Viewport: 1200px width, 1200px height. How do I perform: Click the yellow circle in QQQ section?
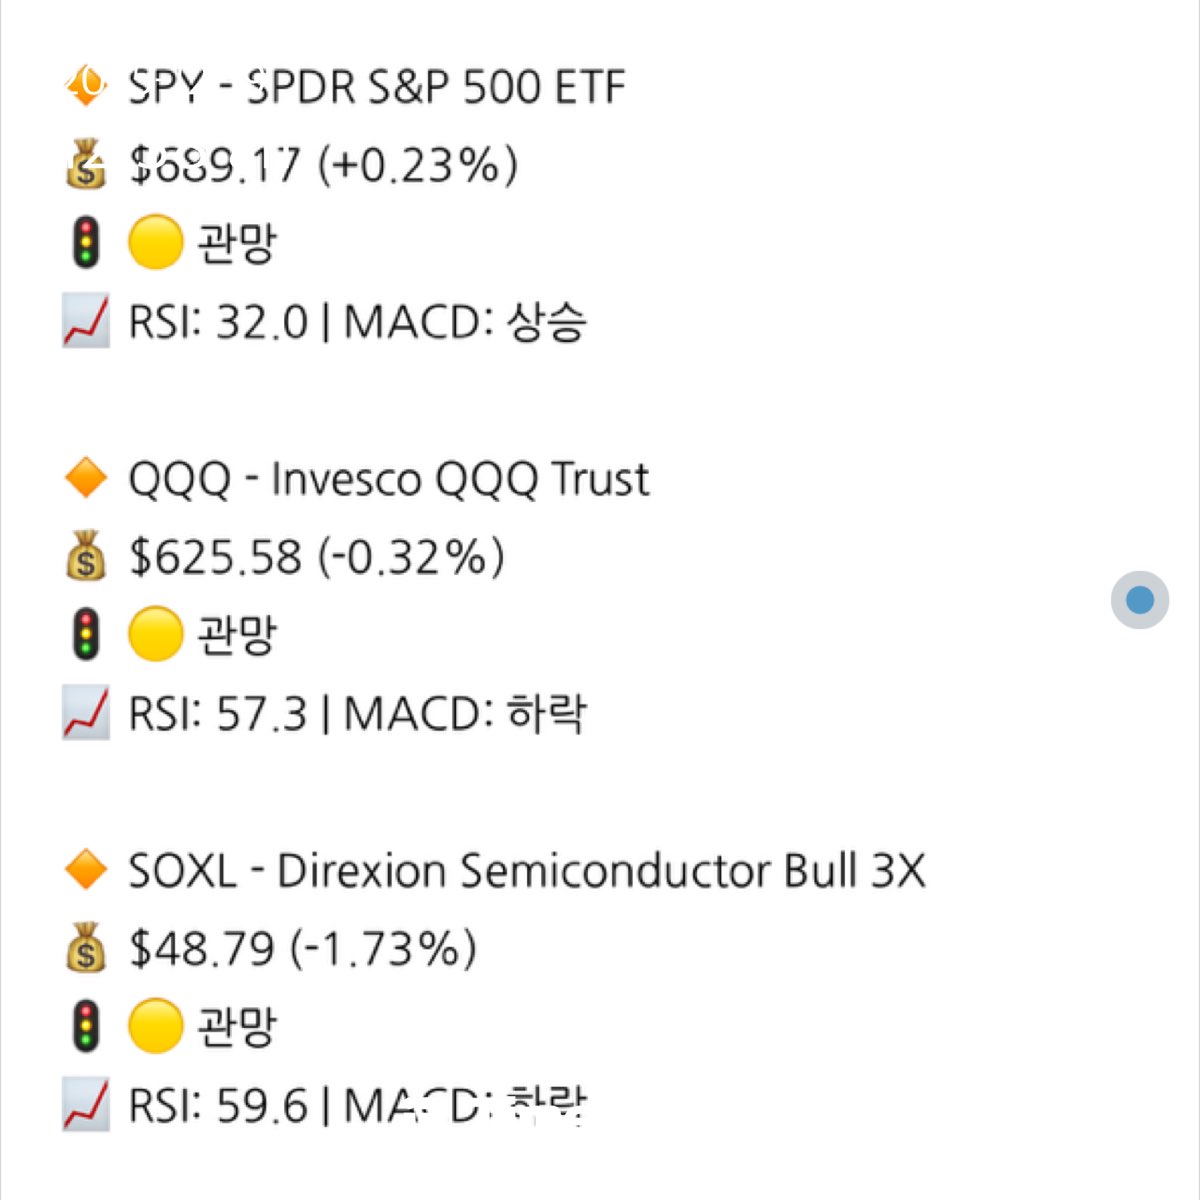pos(156,635)
